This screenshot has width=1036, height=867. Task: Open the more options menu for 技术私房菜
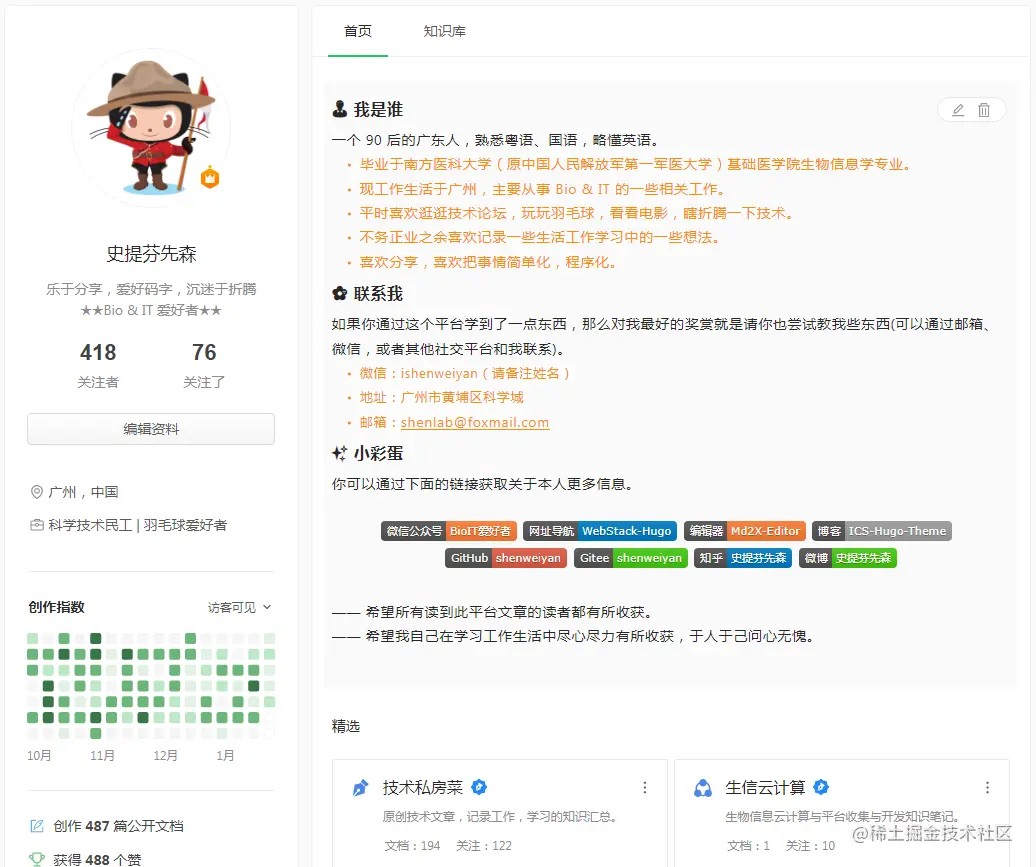tap(645, 788)
